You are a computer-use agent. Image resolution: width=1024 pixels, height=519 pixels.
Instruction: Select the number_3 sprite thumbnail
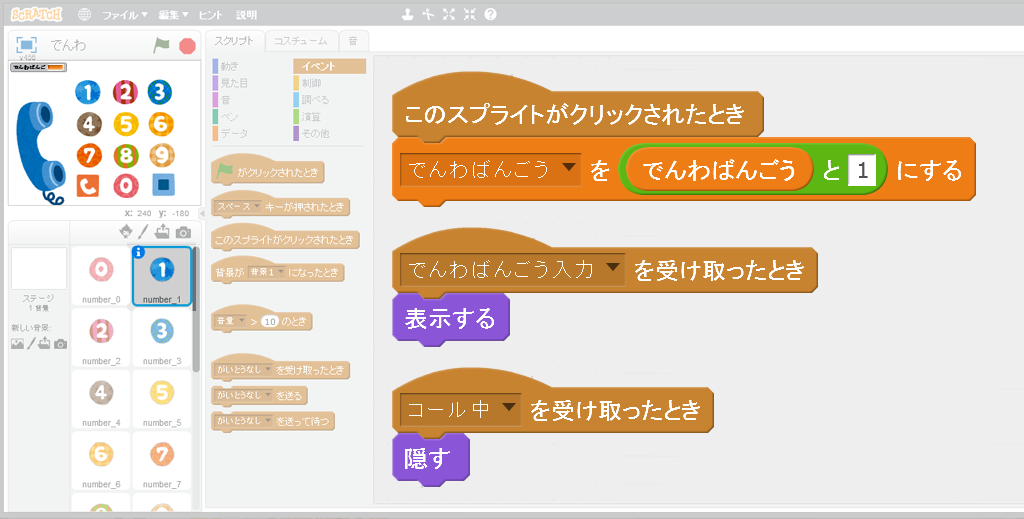tap(162, 338)
